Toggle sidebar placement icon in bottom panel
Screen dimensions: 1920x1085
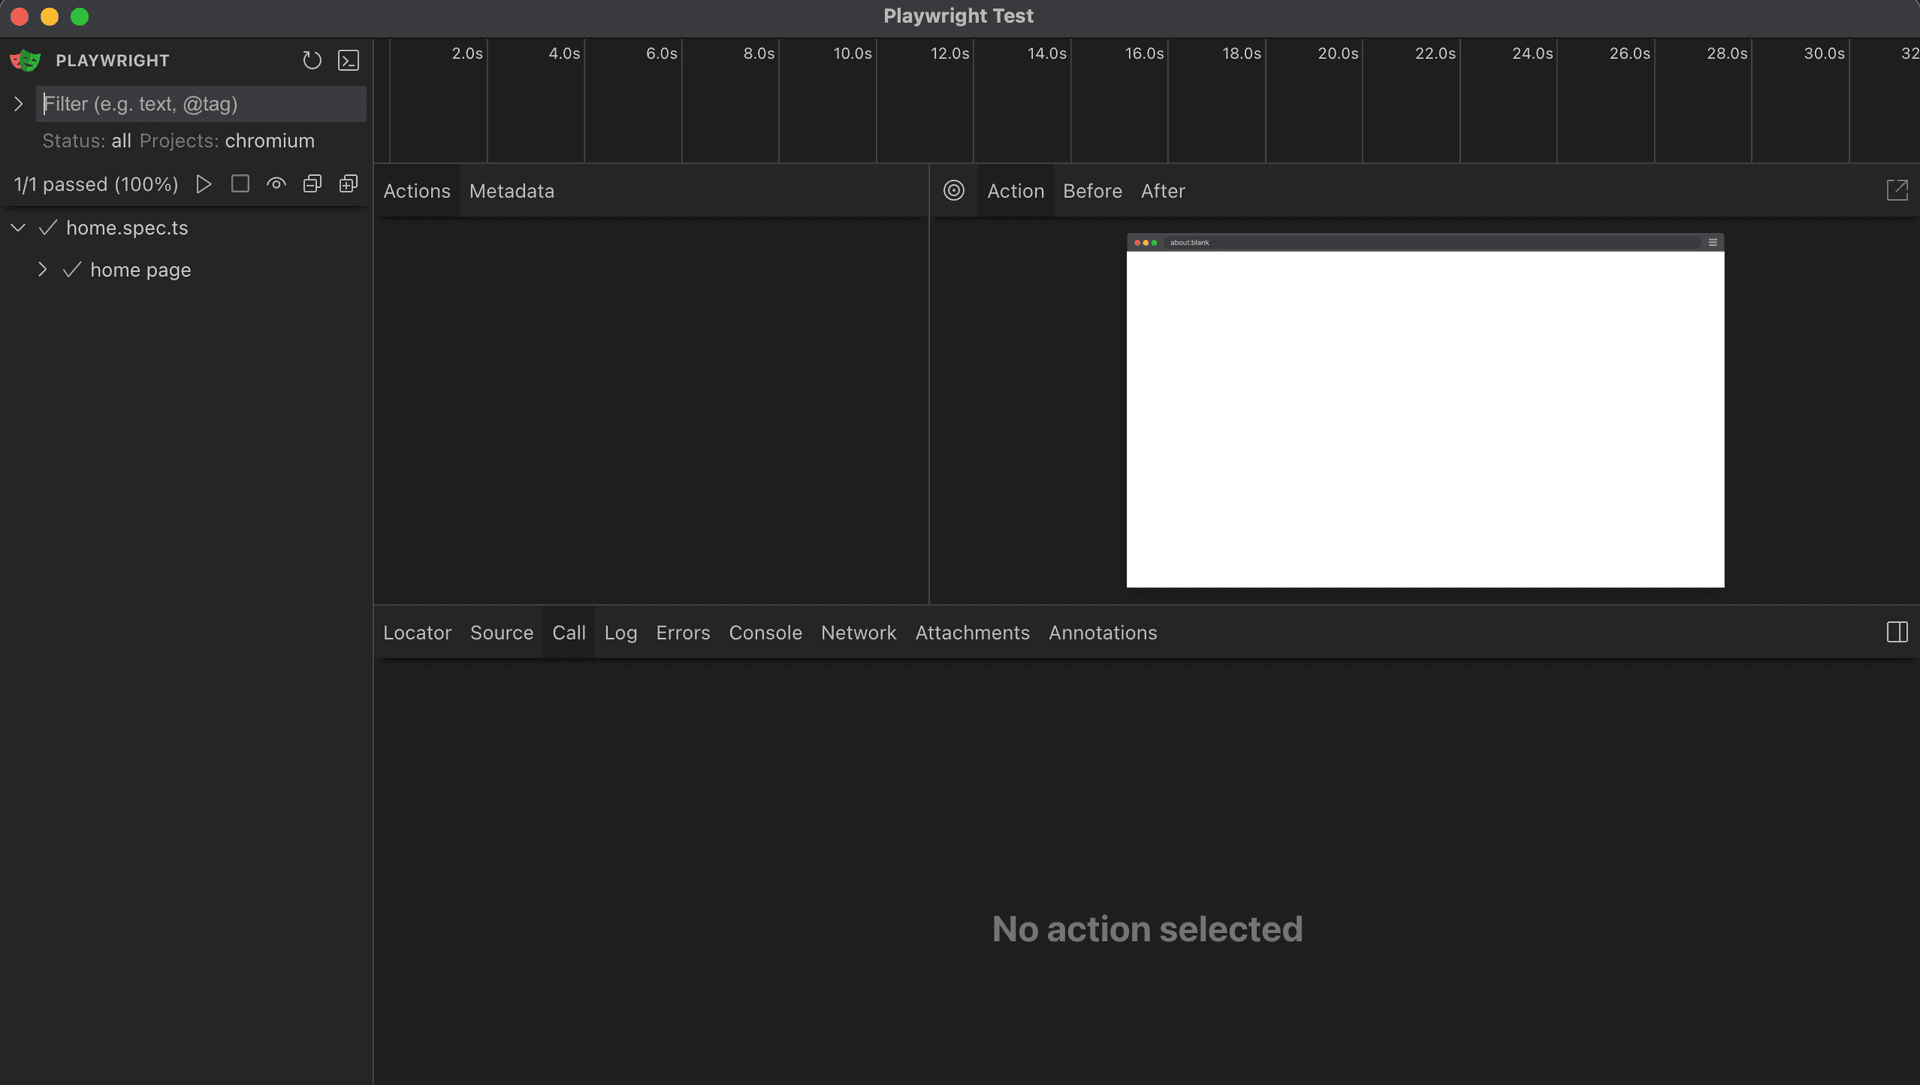[x=1897, y=632]
